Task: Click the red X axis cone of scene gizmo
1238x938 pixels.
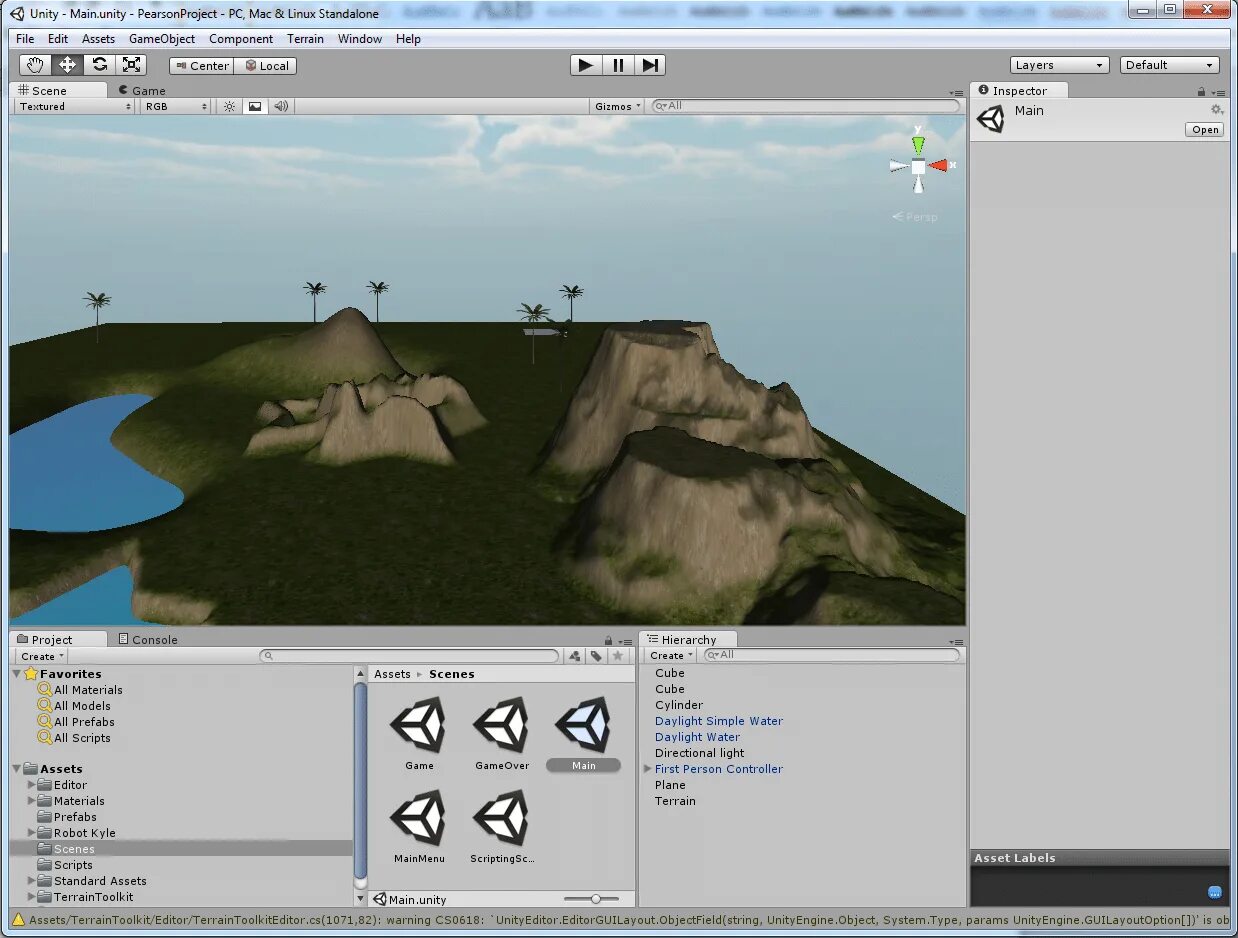Action: pos(938,165)
